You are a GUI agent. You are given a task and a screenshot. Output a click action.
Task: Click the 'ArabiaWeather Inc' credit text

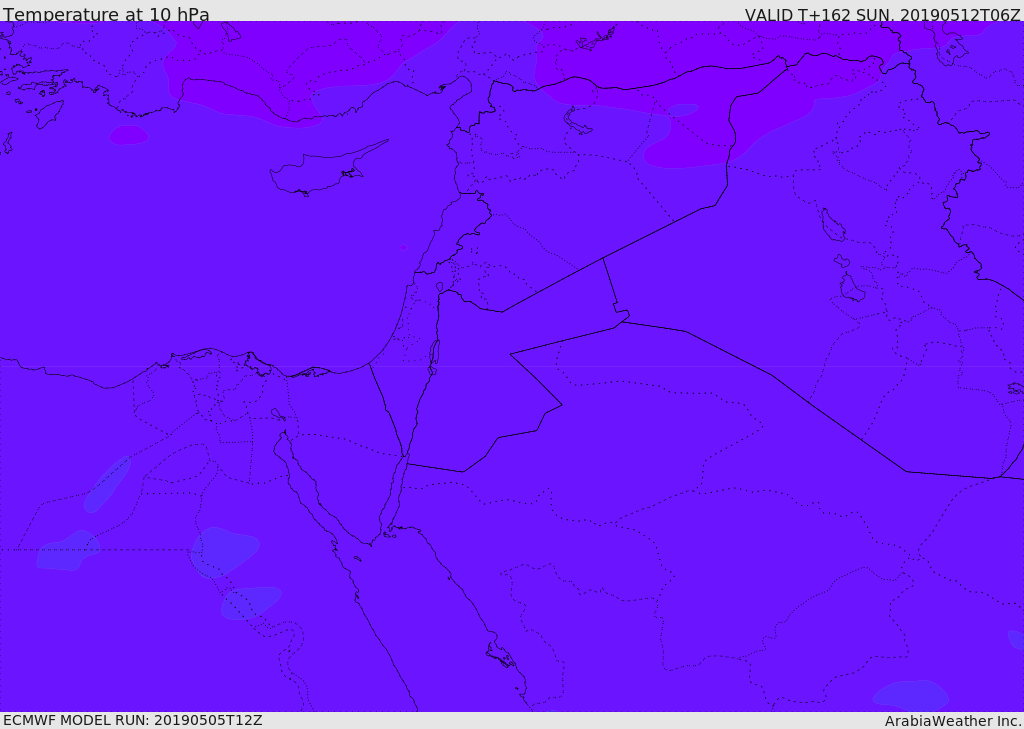tap(952, 721)
